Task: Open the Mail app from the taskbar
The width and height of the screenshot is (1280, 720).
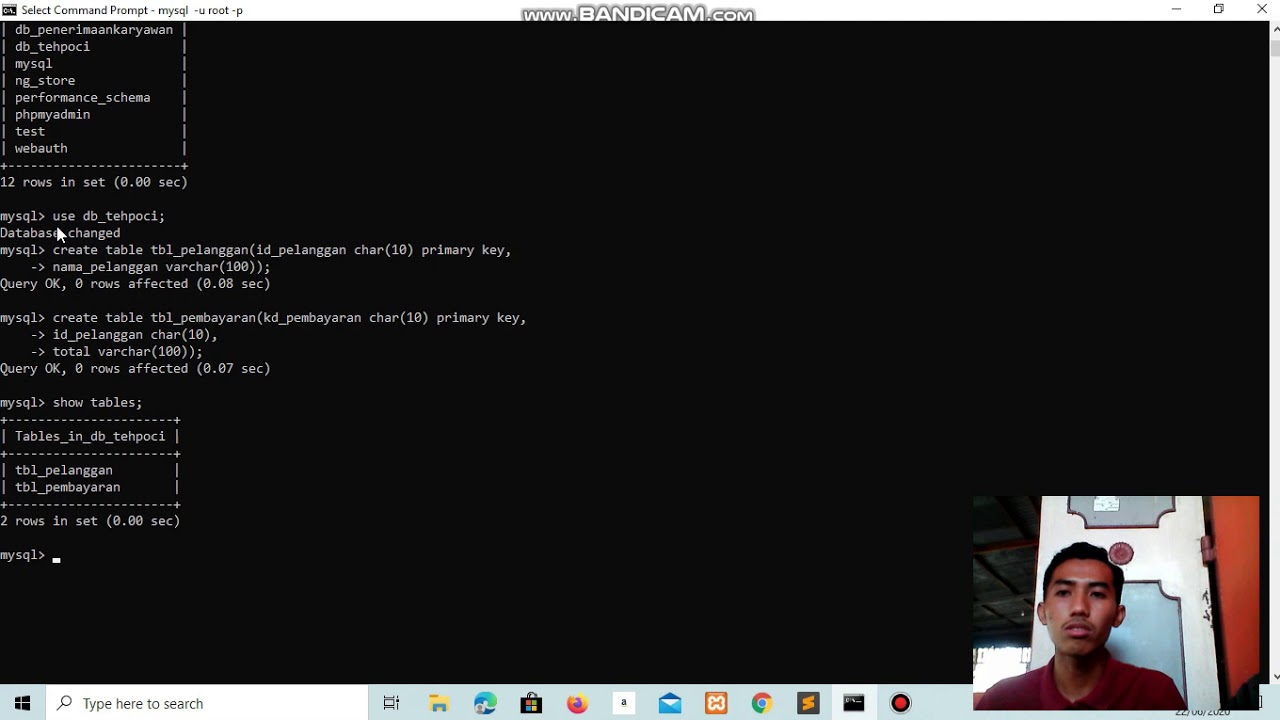Action: click(x=670, y=703)
